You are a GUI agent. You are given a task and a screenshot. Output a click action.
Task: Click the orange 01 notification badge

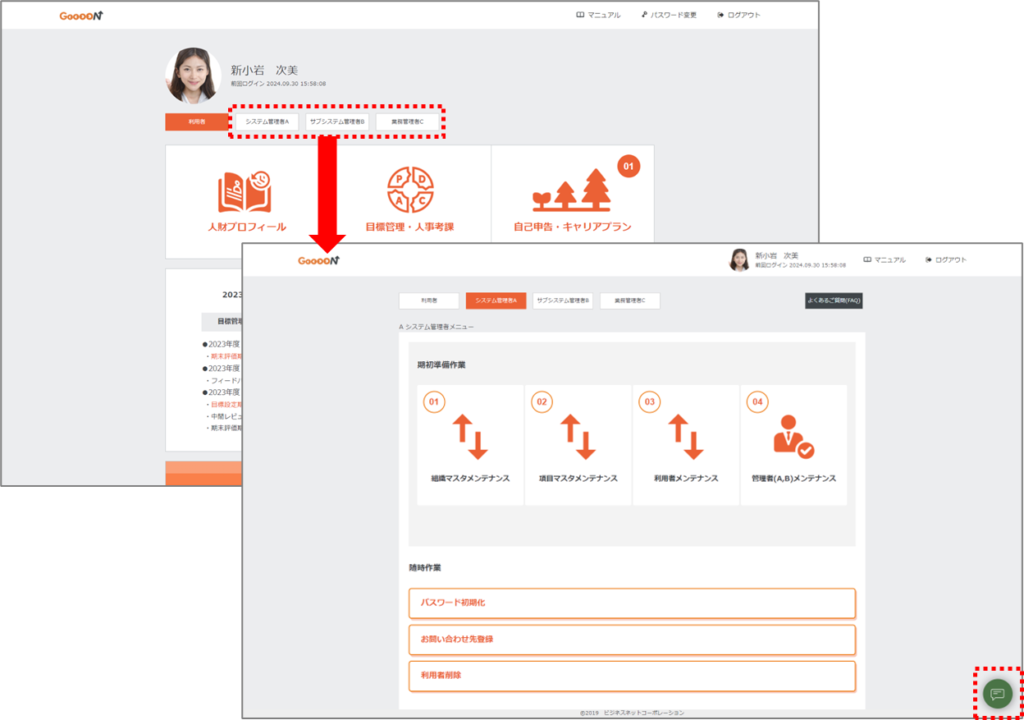pyautogui.click(x=628, y=166)
